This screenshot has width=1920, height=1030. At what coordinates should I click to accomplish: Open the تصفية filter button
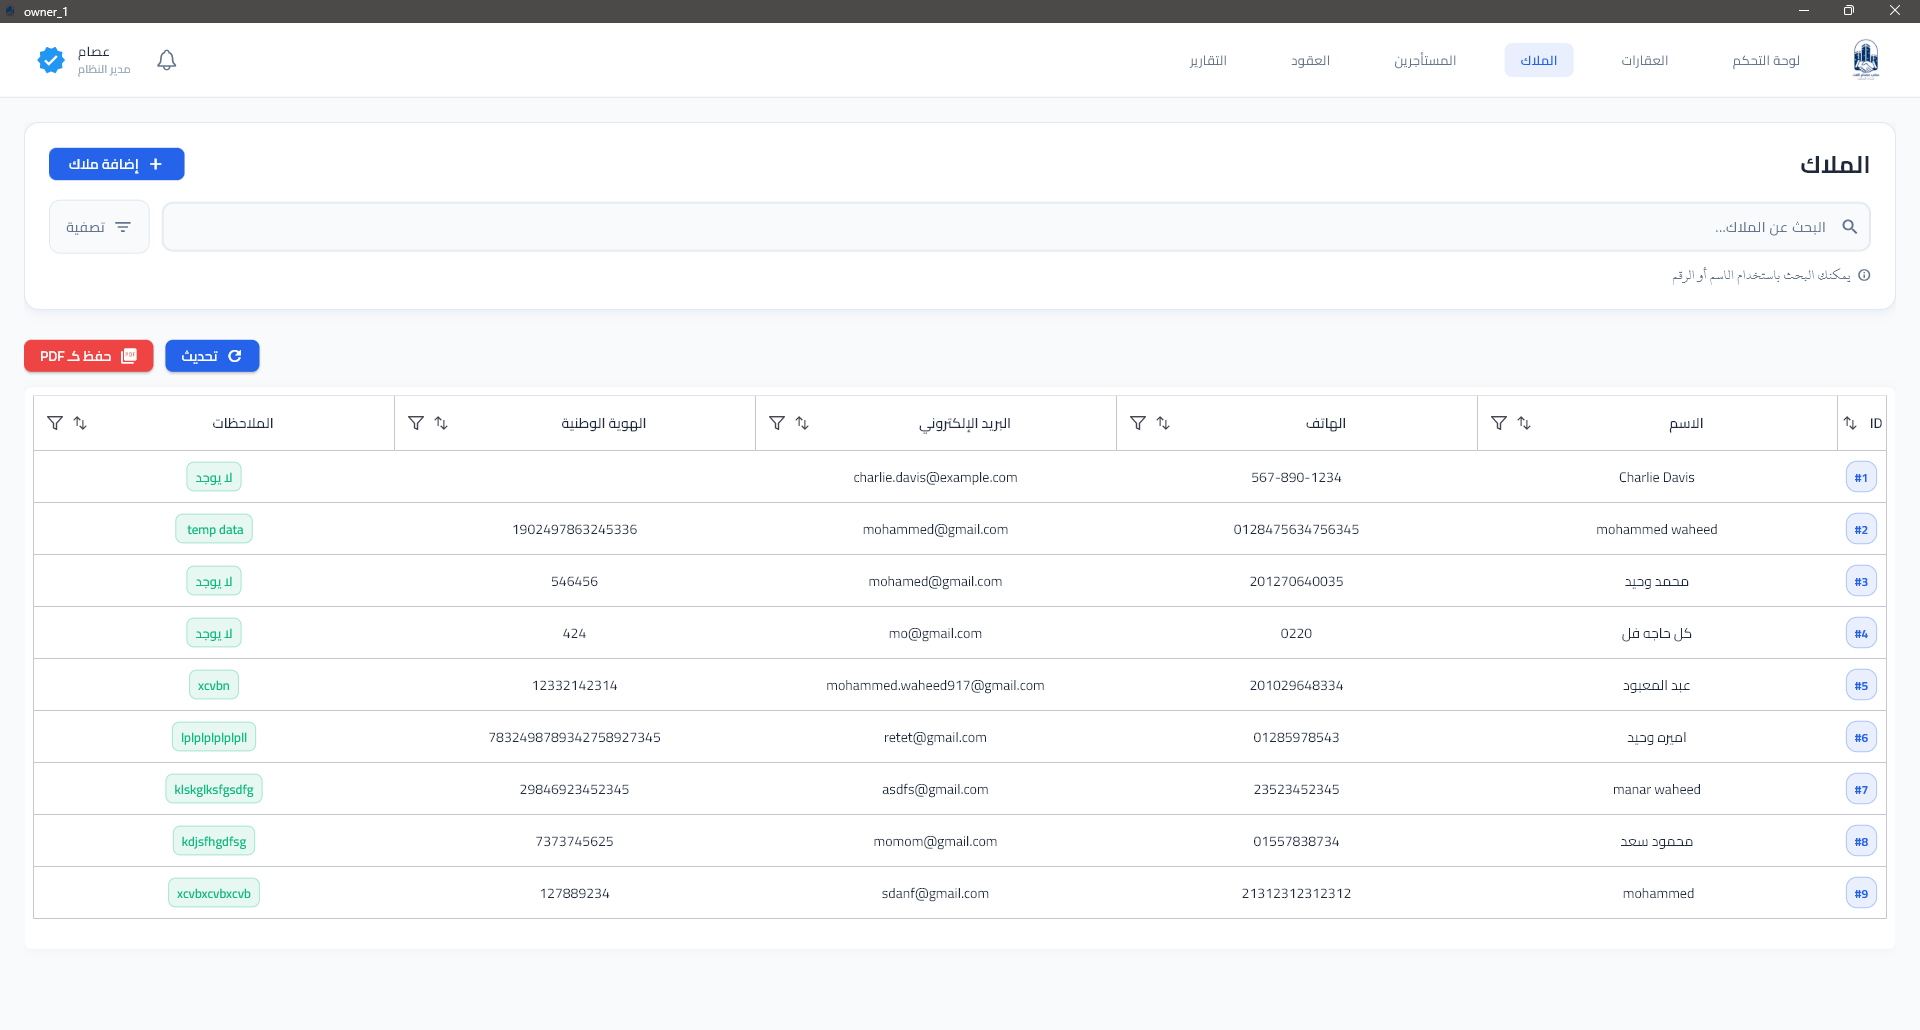point(99,227)
